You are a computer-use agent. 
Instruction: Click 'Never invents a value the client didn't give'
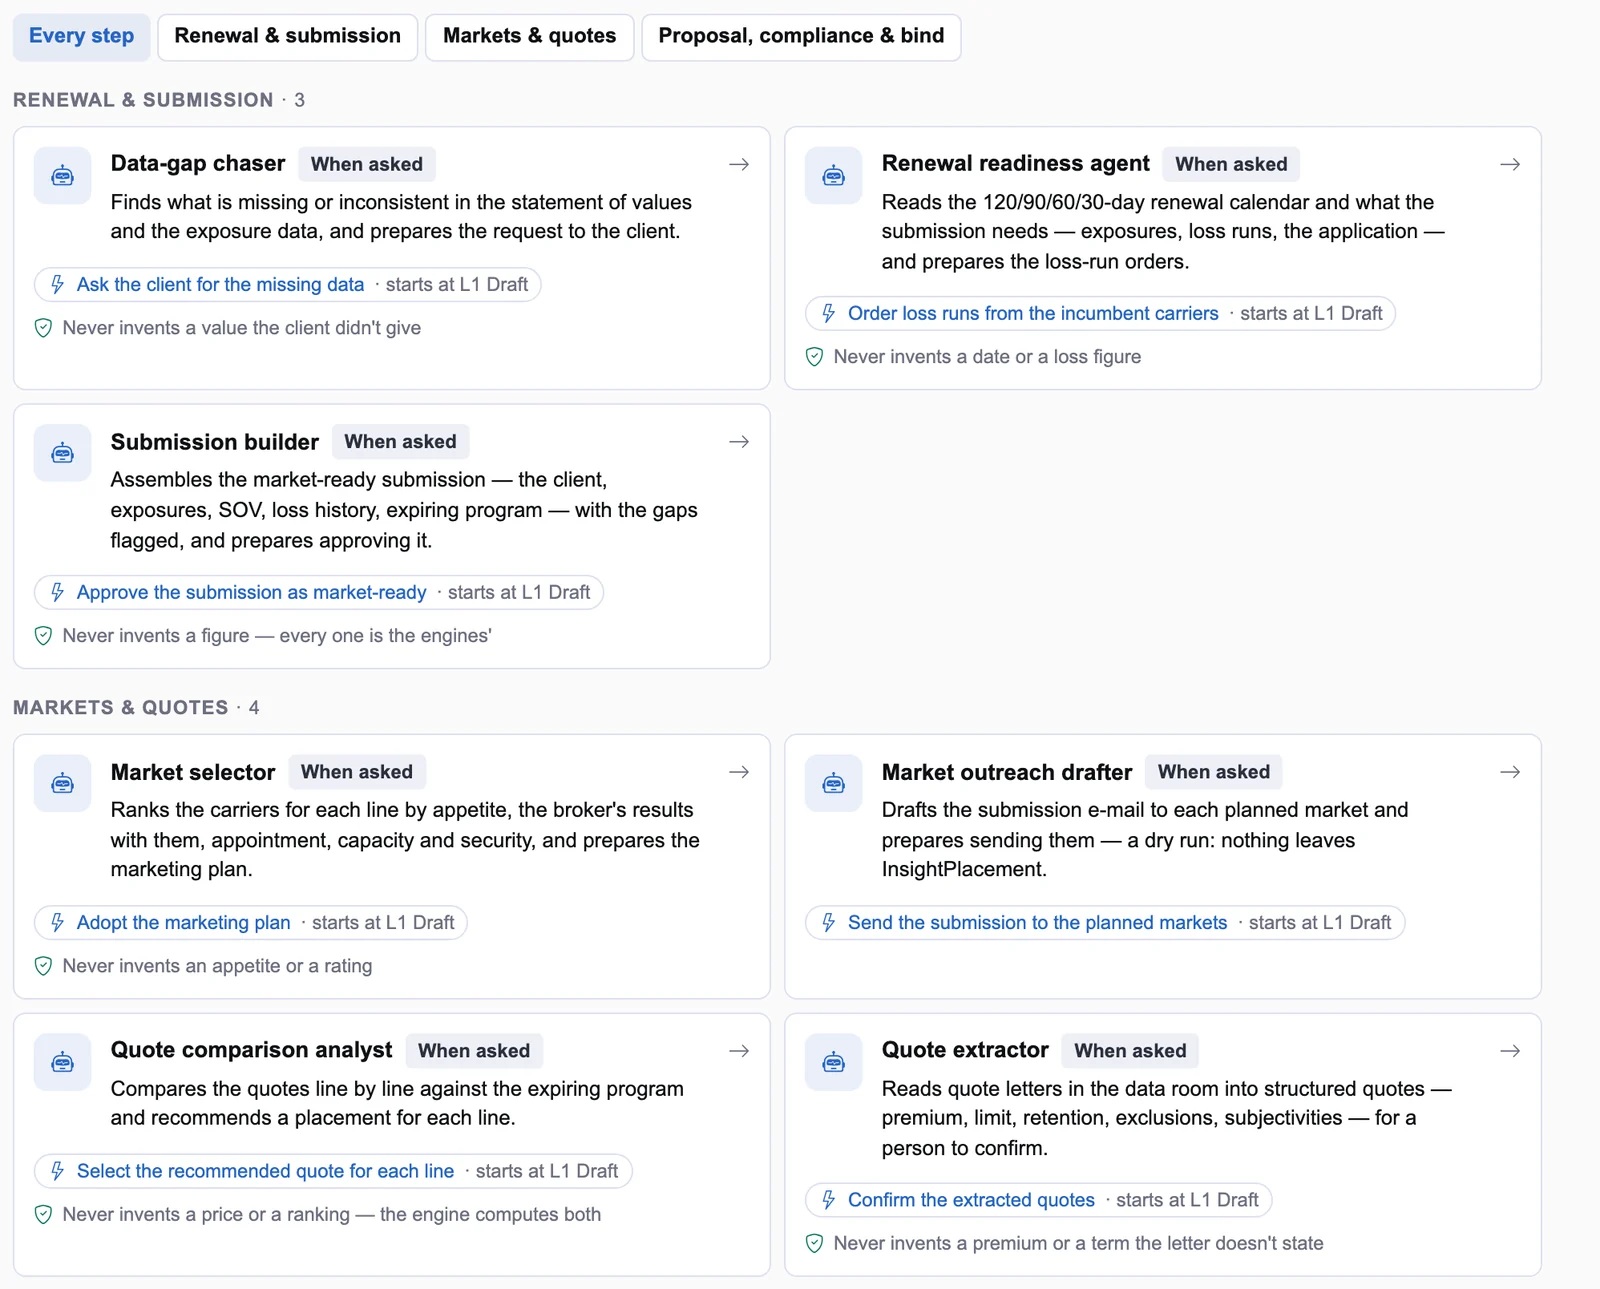pos(241,328)
